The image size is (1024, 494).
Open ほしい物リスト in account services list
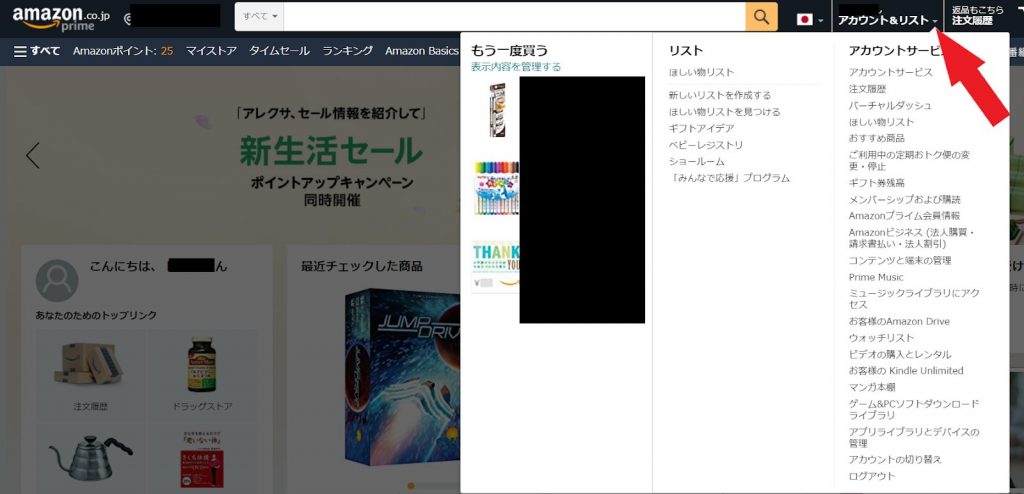point(882,122)
